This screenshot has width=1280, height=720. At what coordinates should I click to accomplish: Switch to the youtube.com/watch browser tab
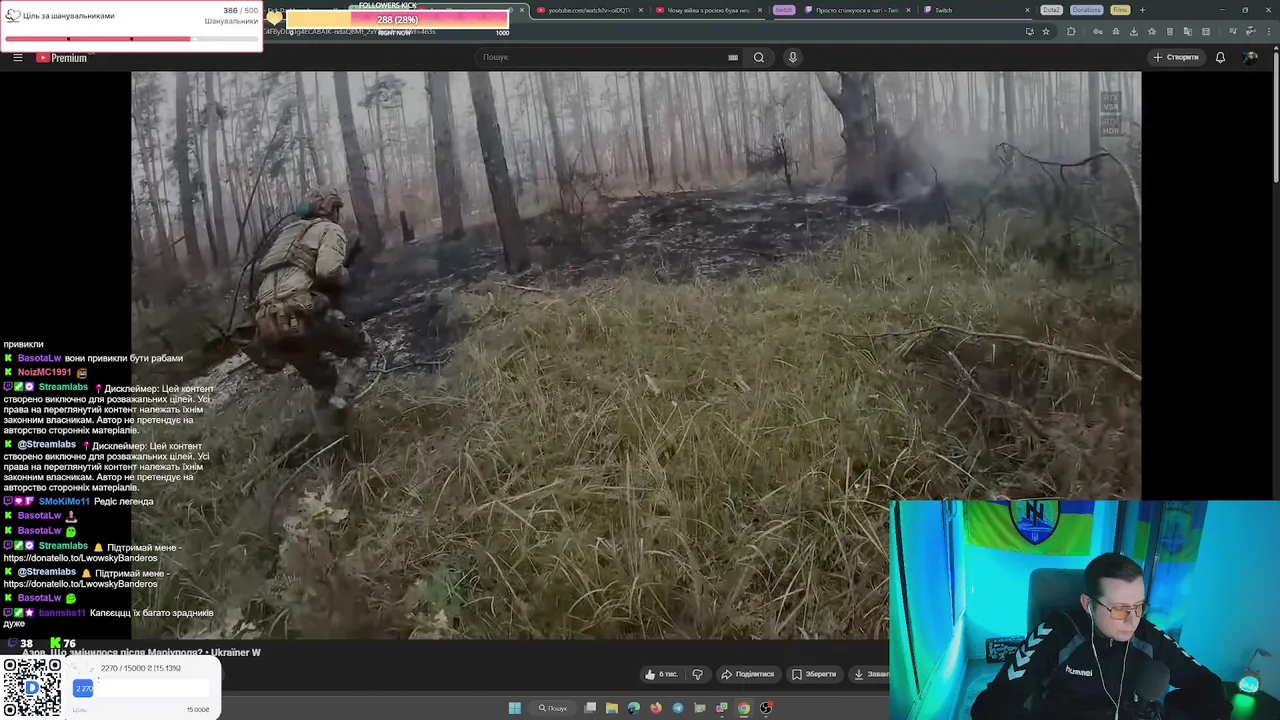[x=590, y=10]
